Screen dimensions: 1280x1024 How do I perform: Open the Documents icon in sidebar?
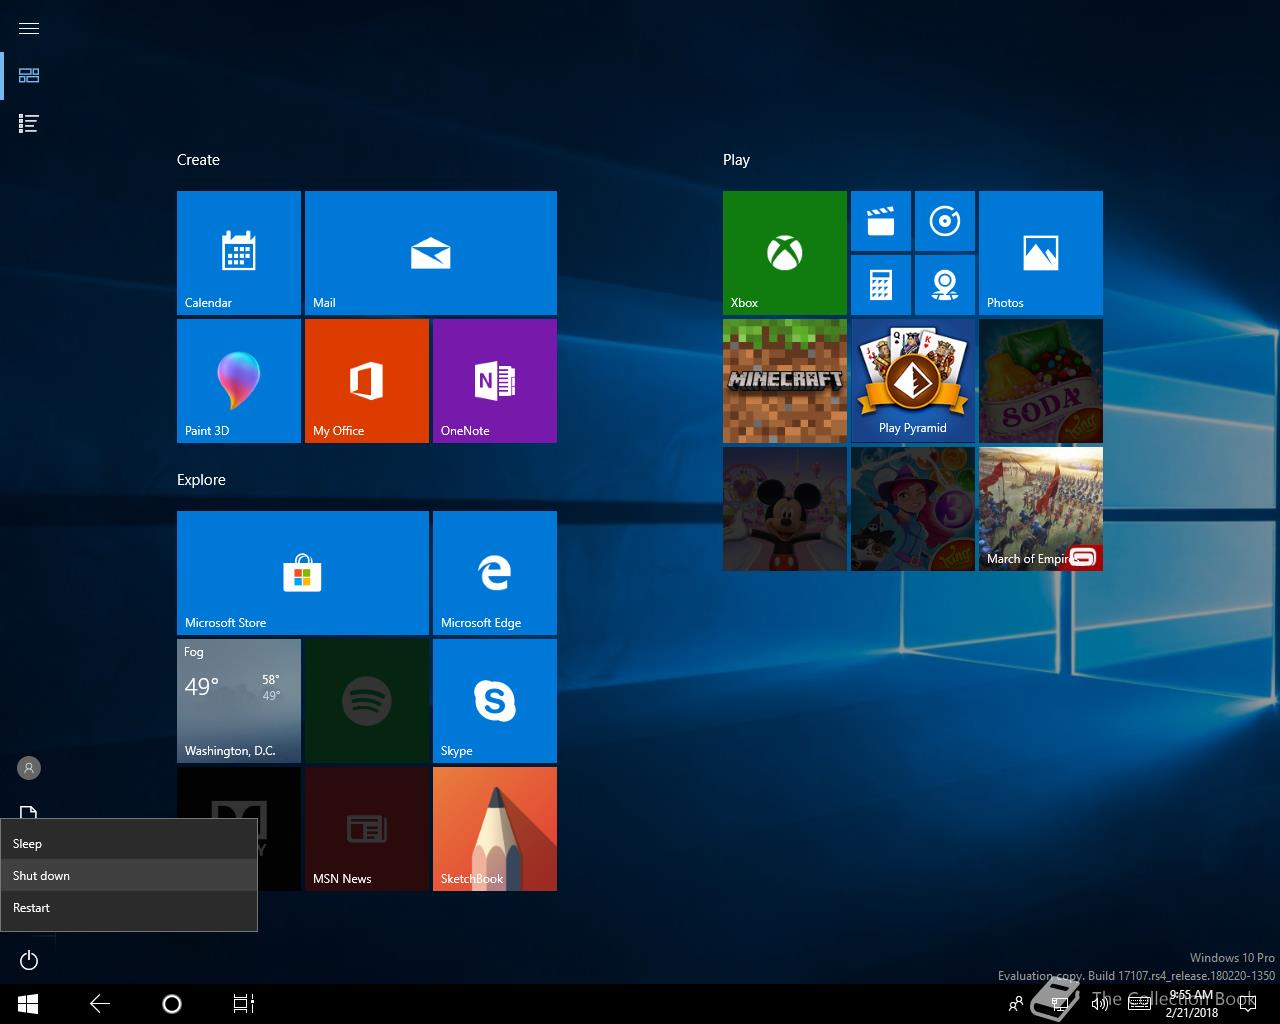point(29,811)
